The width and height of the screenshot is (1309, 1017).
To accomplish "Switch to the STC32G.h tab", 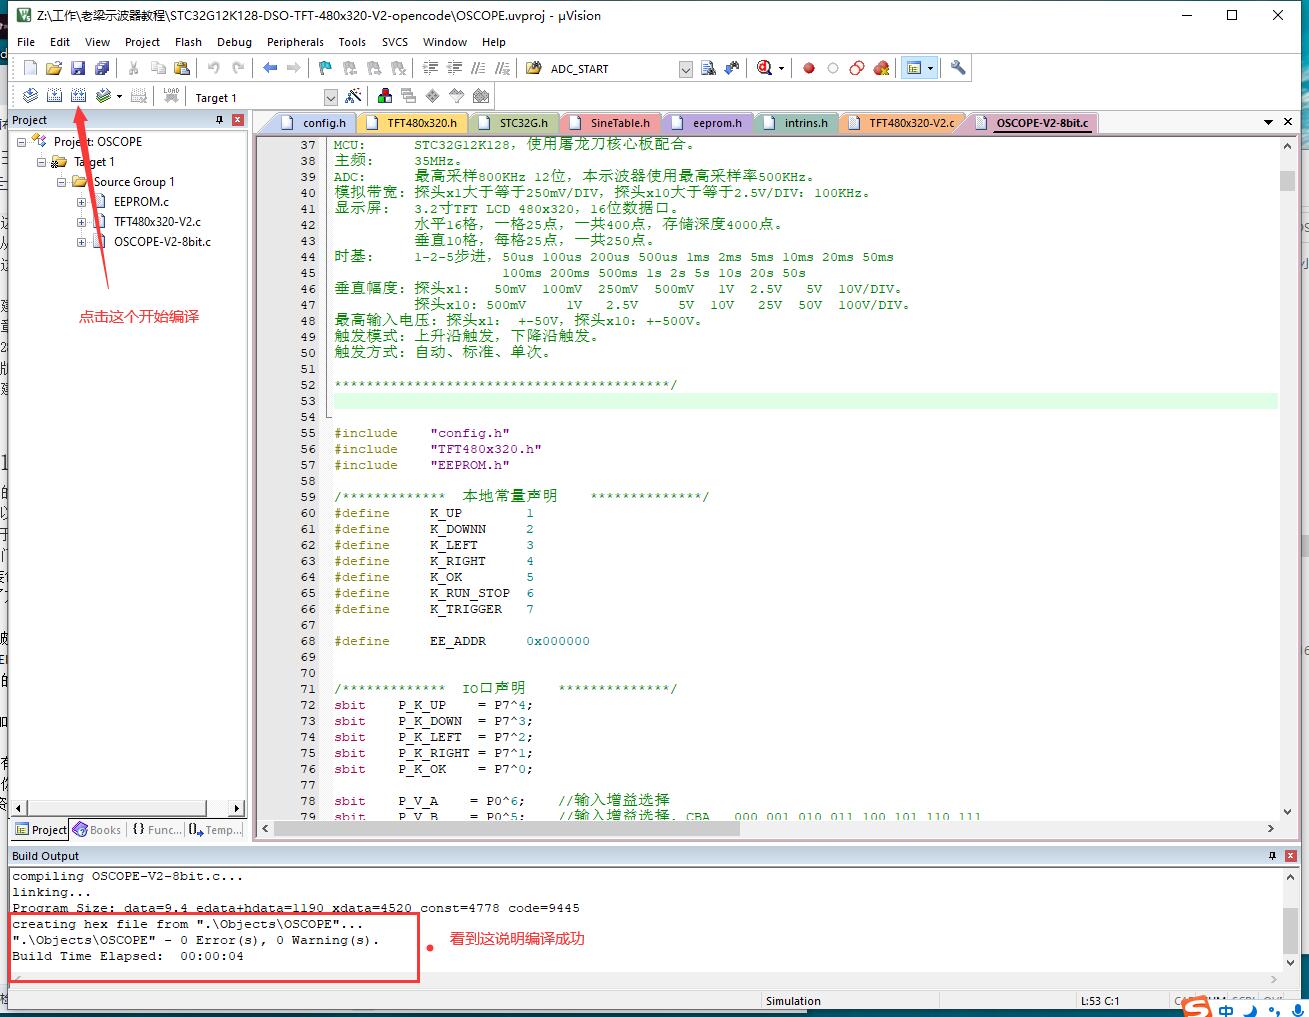I will tap(512, 123).
